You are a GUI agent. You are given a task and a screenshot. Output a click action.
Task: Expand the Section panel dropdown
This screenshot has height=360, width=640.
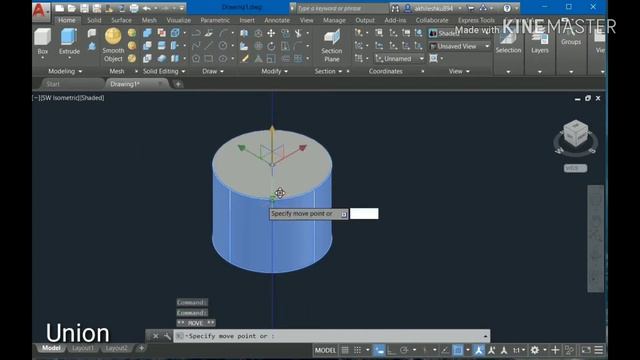(x=328, y=71)
